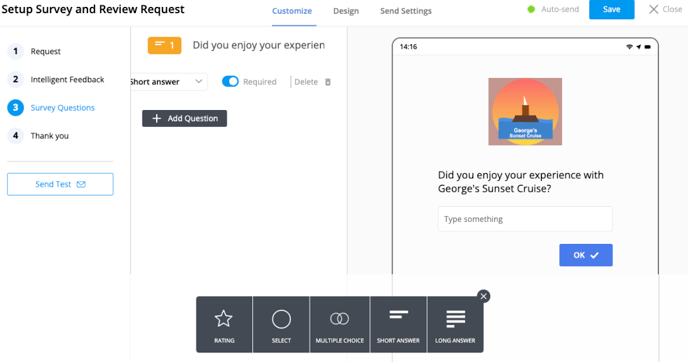This screenshot has height=362, width=688.
Task: Click the Type something preview input
Action: click(525, 219)
